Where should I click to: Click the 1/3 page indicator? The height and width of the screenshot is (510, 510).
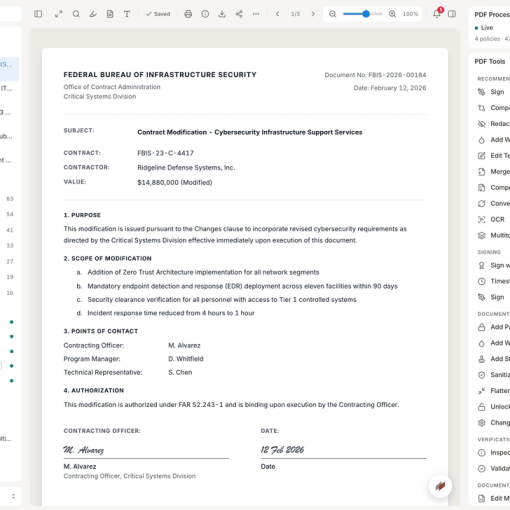click(295, 14)
